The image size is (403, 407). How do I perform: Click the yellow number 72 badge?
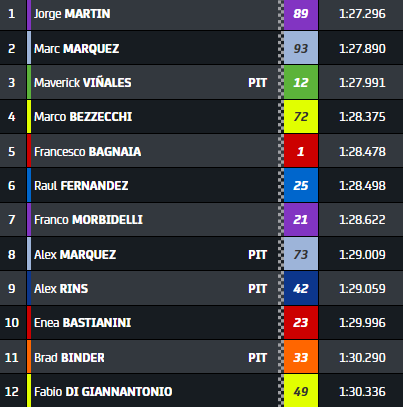(301, 117)
